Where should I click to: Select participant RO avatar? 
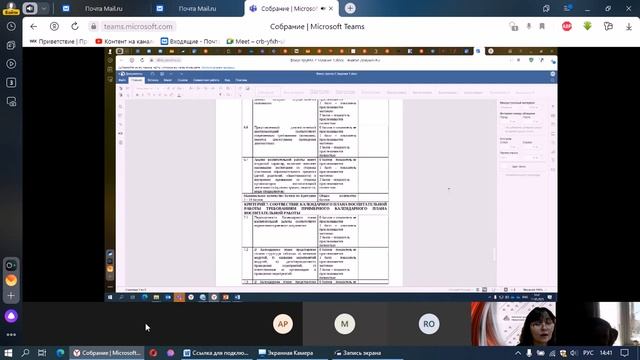(x=429, y=324)
